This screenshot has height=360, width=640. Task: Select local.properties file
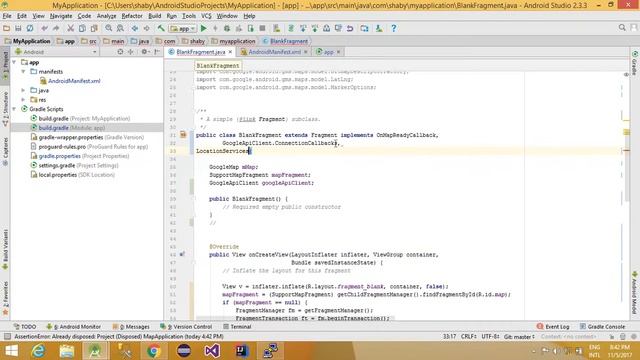click(72, 175)
